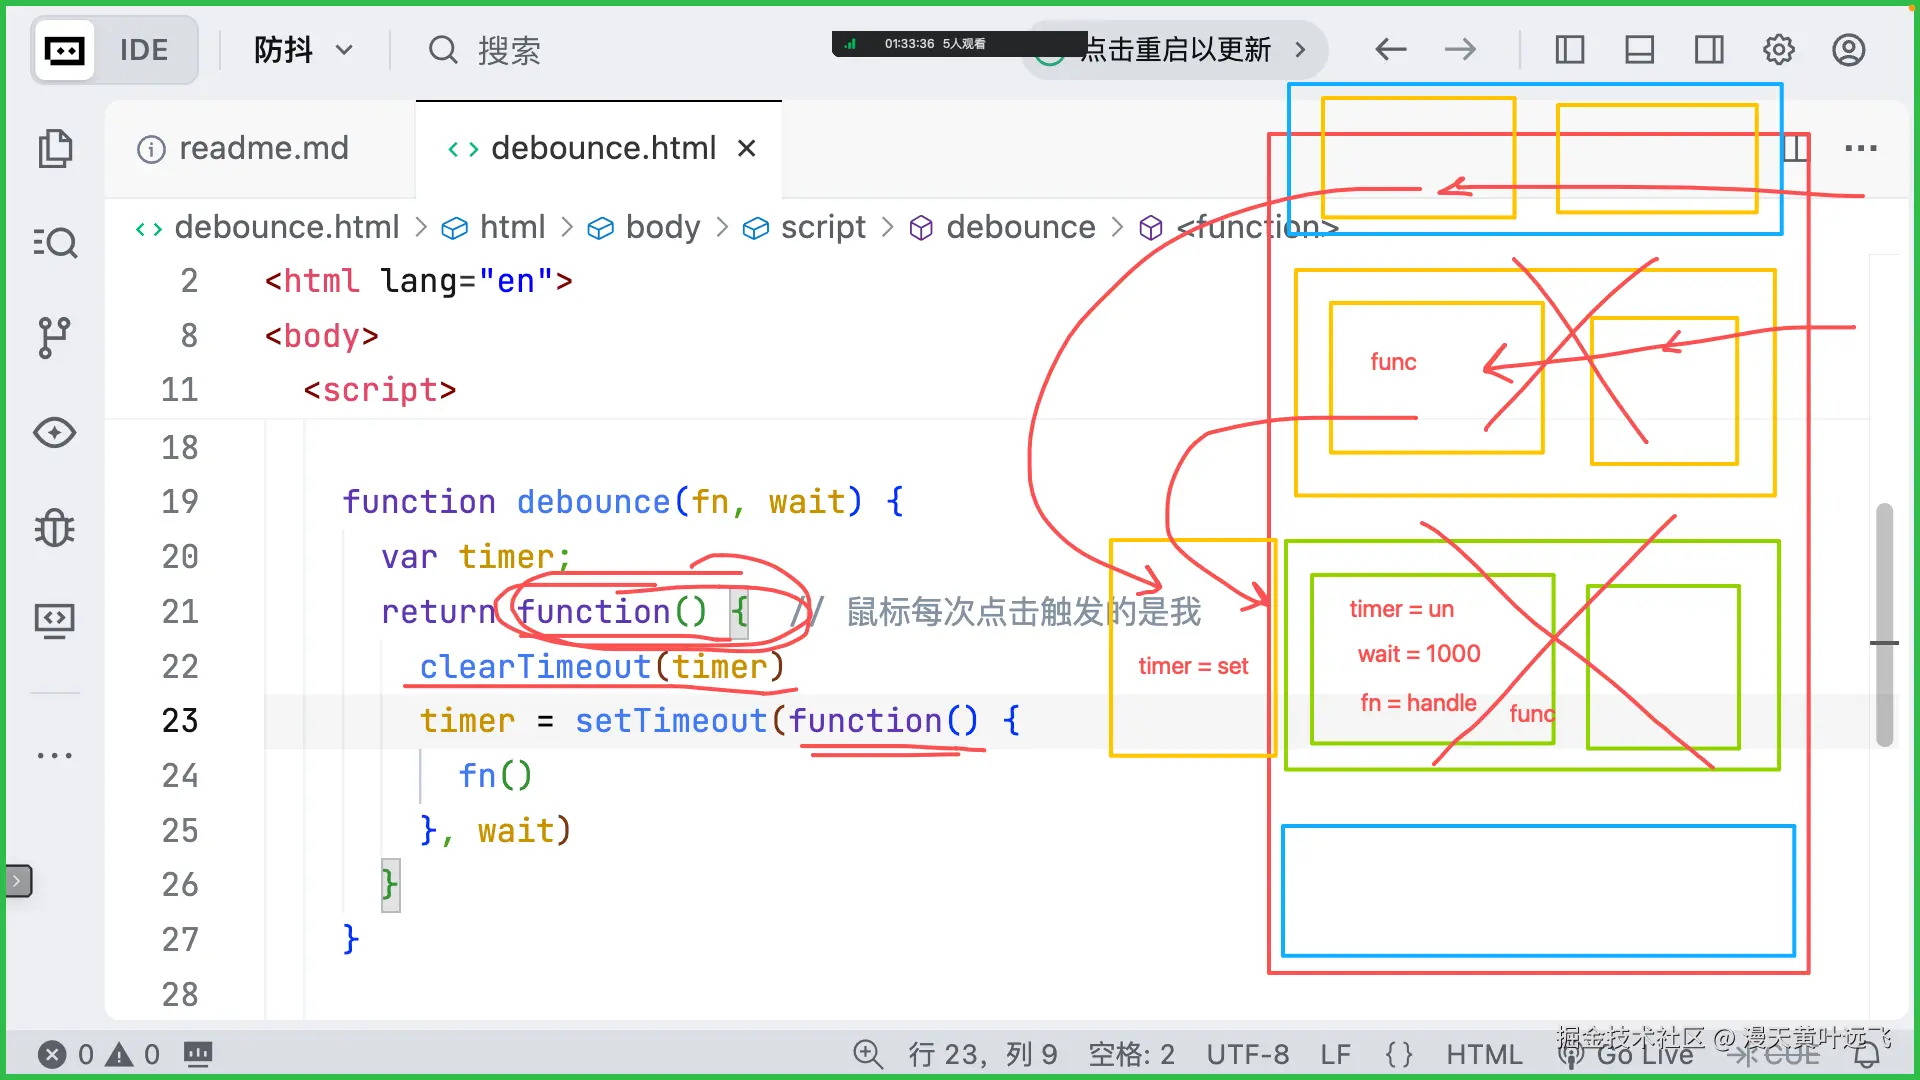Image resolution: width=1920 pixels, height=1080 pixels.
Task: Open the 防抖 project dropdown
Action: click(x=302, y=49)
